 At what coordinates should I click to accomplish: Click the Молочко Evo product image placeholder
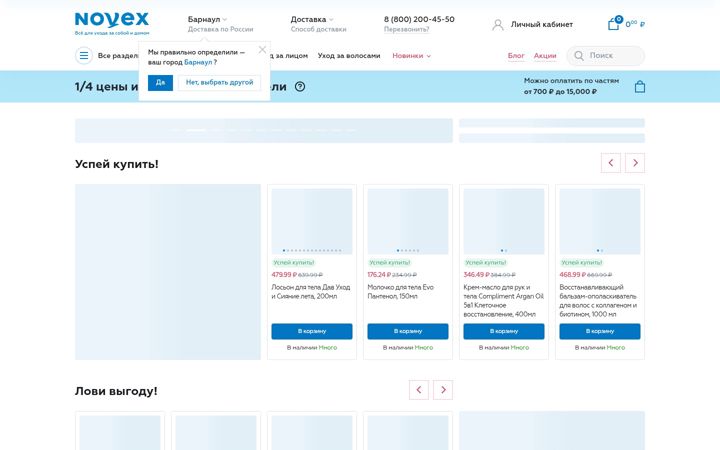pos(408,221)
